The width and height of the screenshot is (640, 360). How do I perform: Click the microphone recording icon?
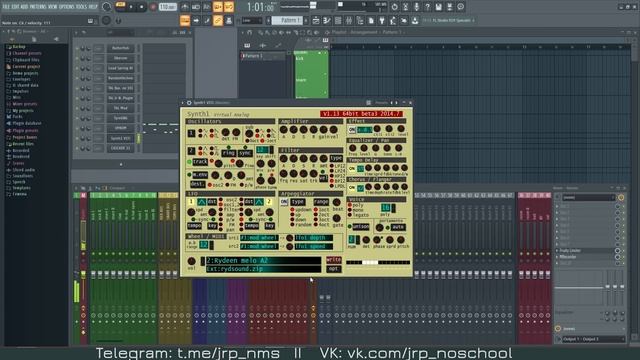tap(416, 7)
